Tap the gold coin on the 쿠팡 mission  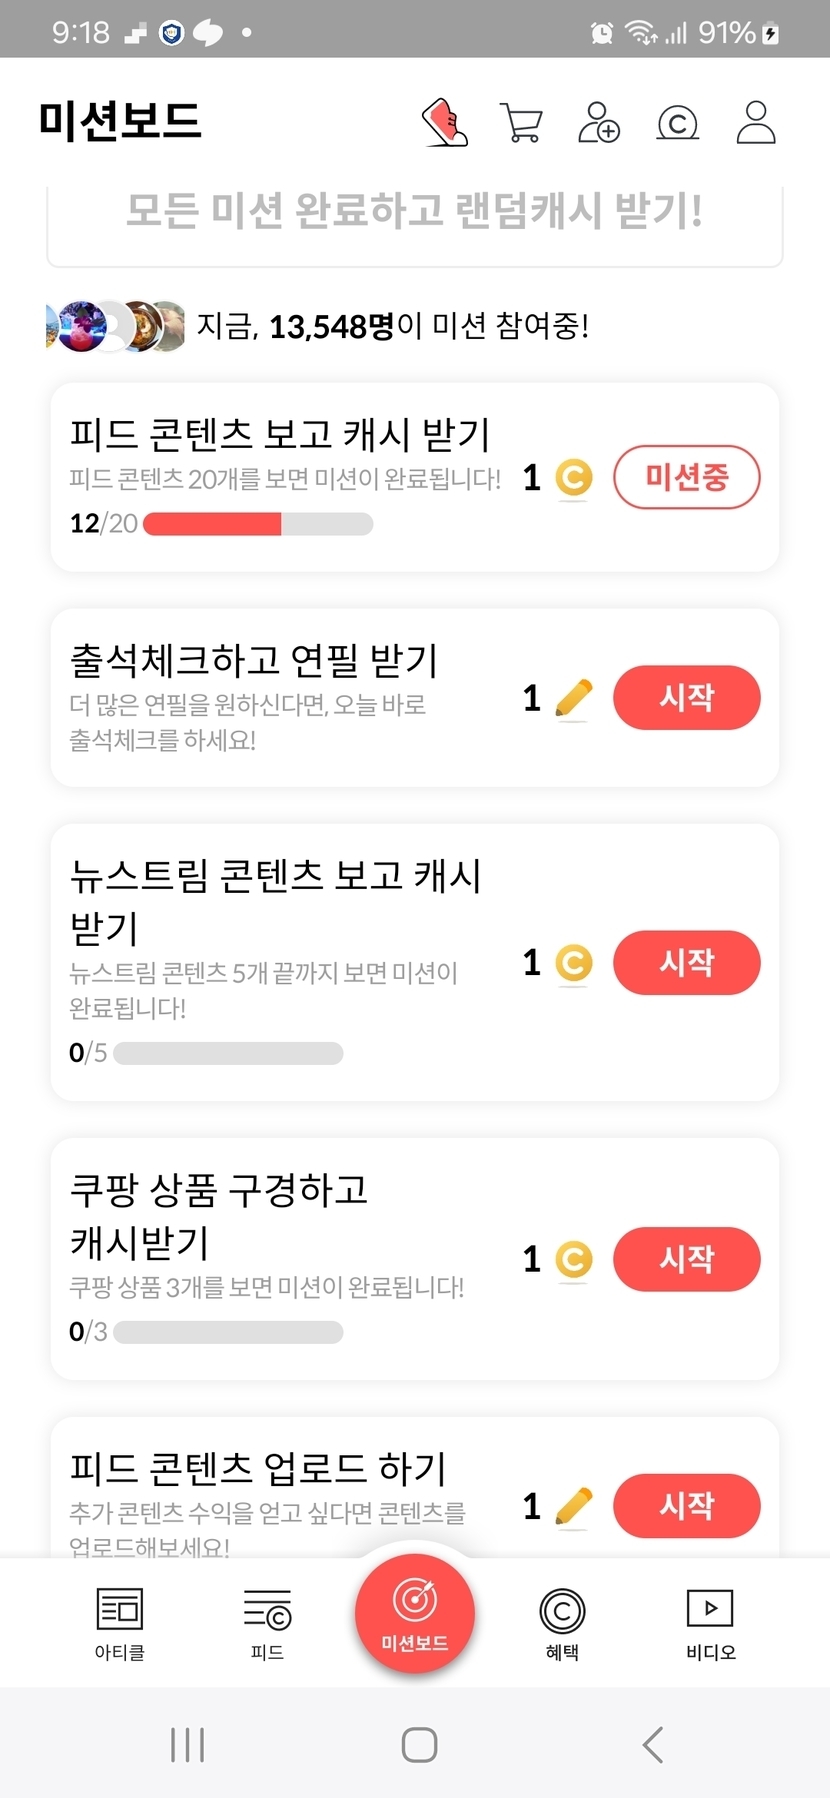[x=573, y=1259]
